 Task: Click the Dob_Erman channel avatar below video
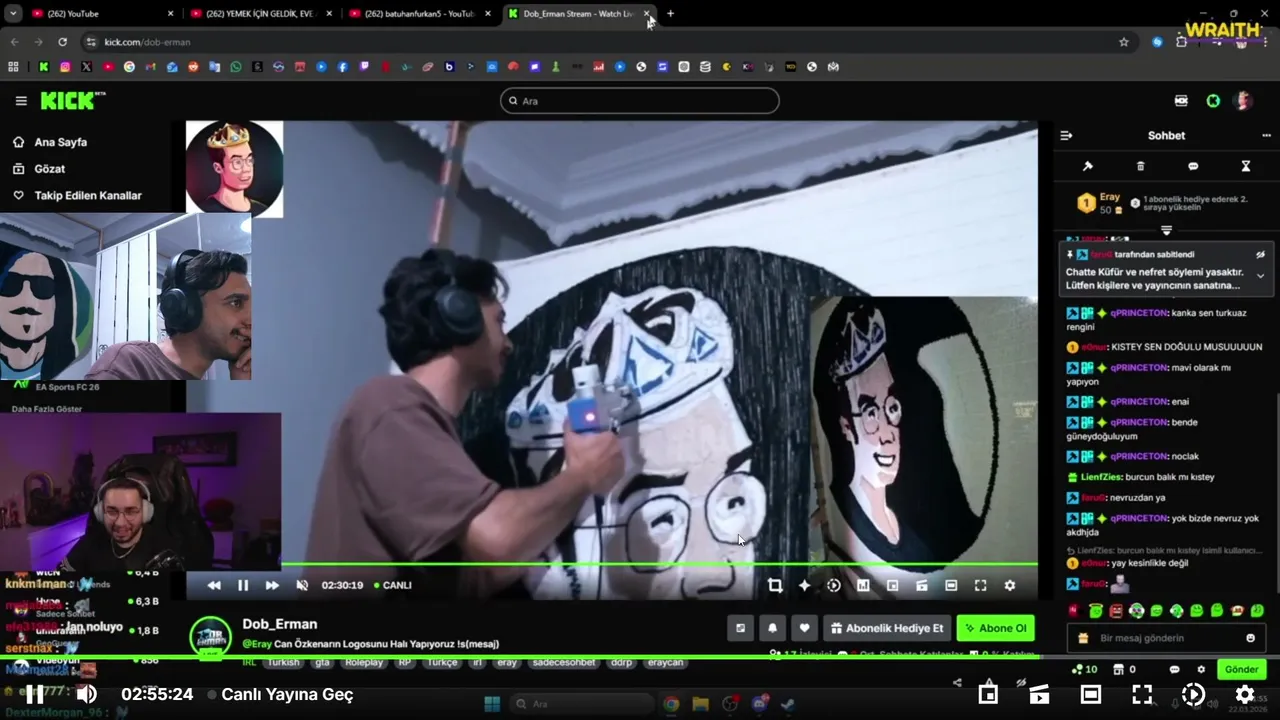(x=210, y=637)
